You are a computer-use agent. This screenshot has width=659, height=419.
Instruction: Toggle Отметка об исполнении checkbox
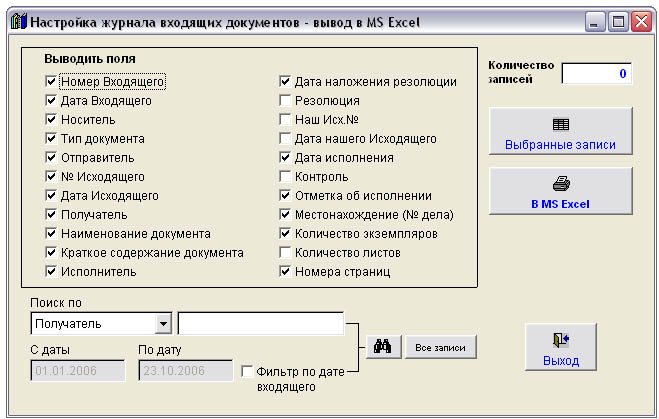pos(285,195)
